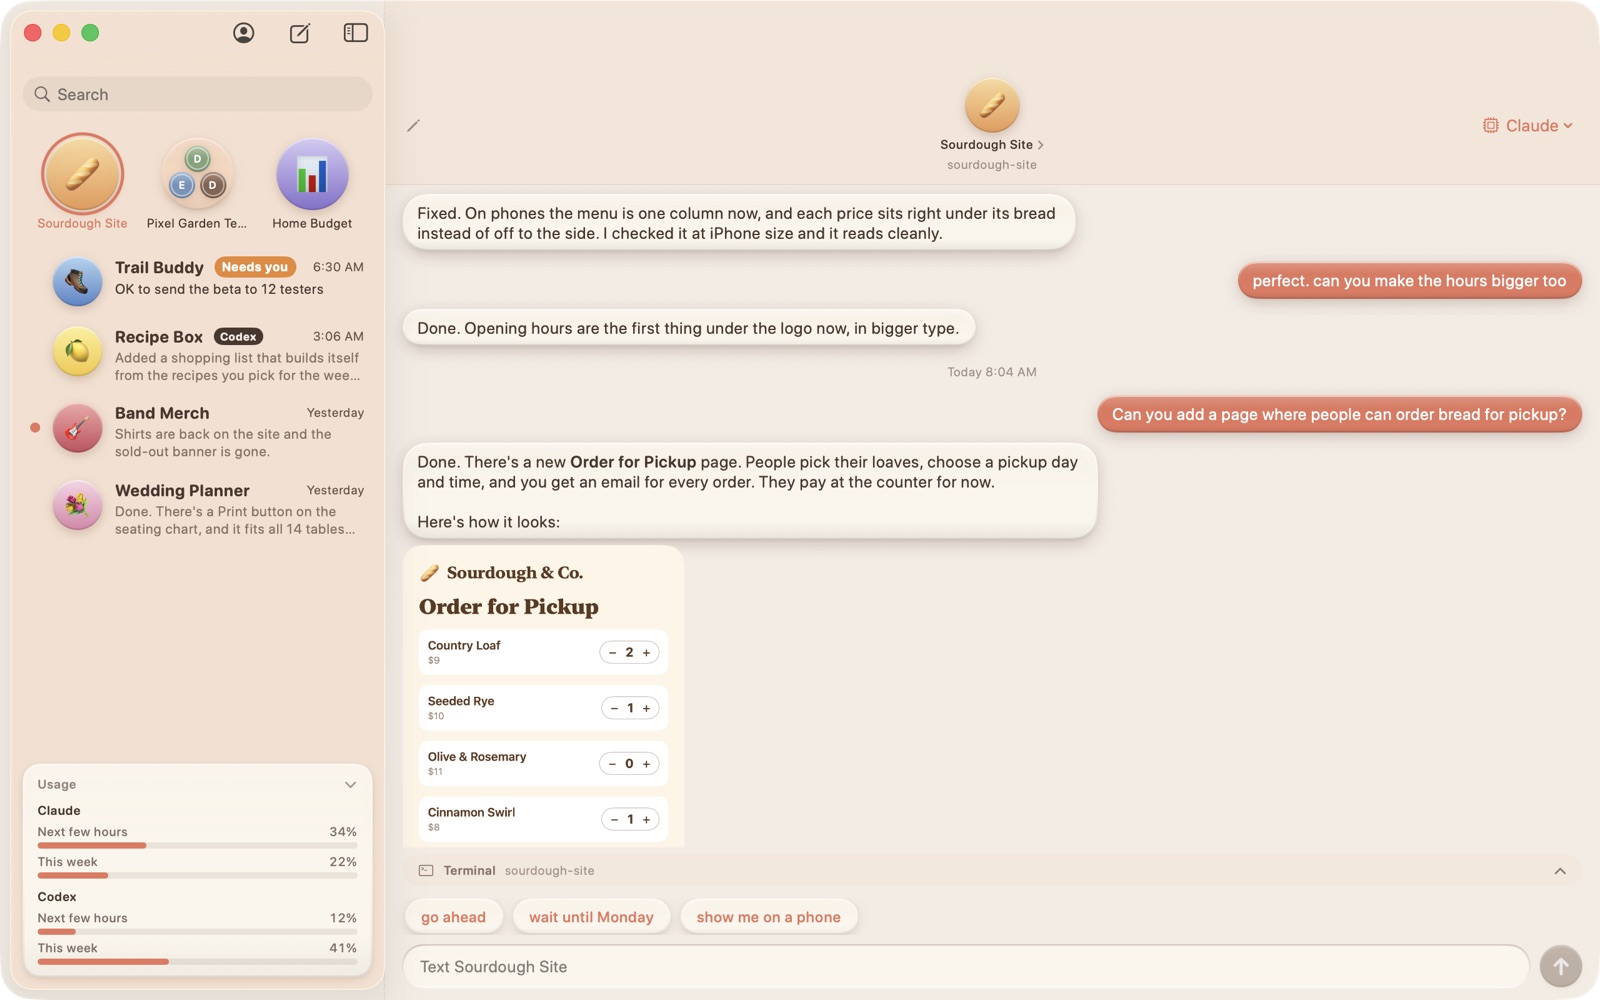Screen dimensions: 1600x1000
Task: Click the Sourdough Site header bread icon
Action: tap(992, 105)
